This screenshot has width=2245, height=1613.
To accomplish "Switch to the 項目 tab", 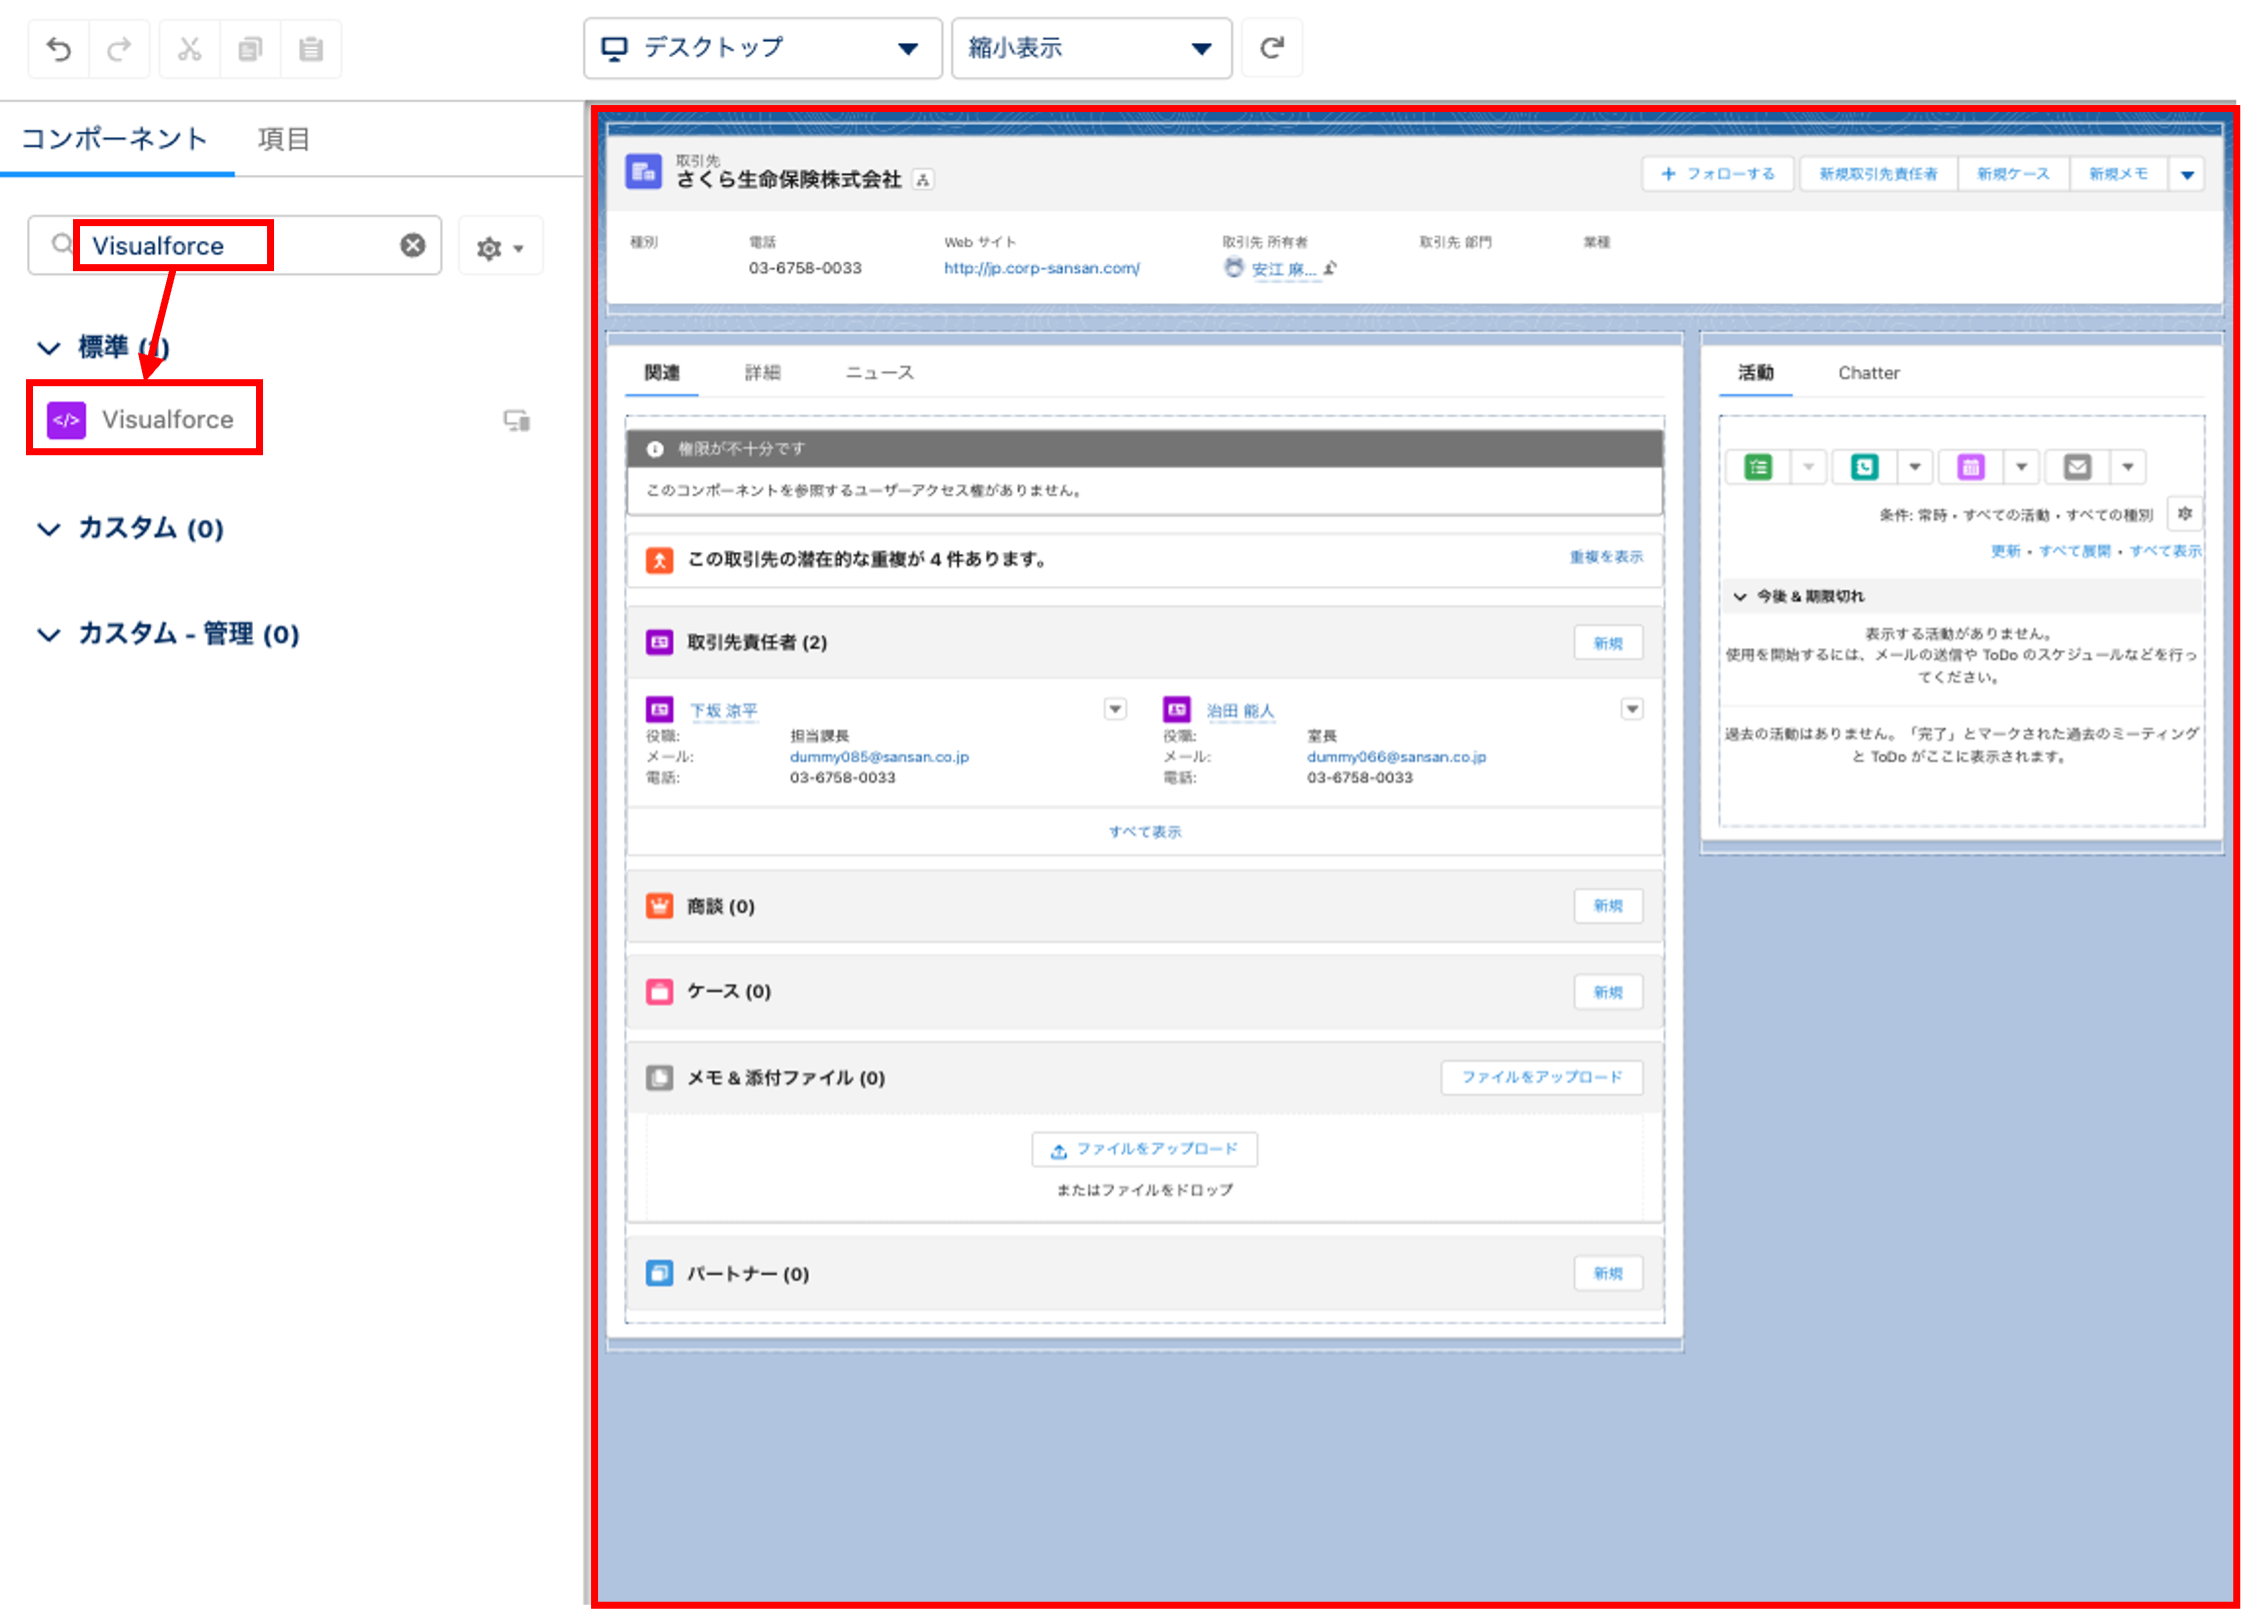I will coord(283,139).
